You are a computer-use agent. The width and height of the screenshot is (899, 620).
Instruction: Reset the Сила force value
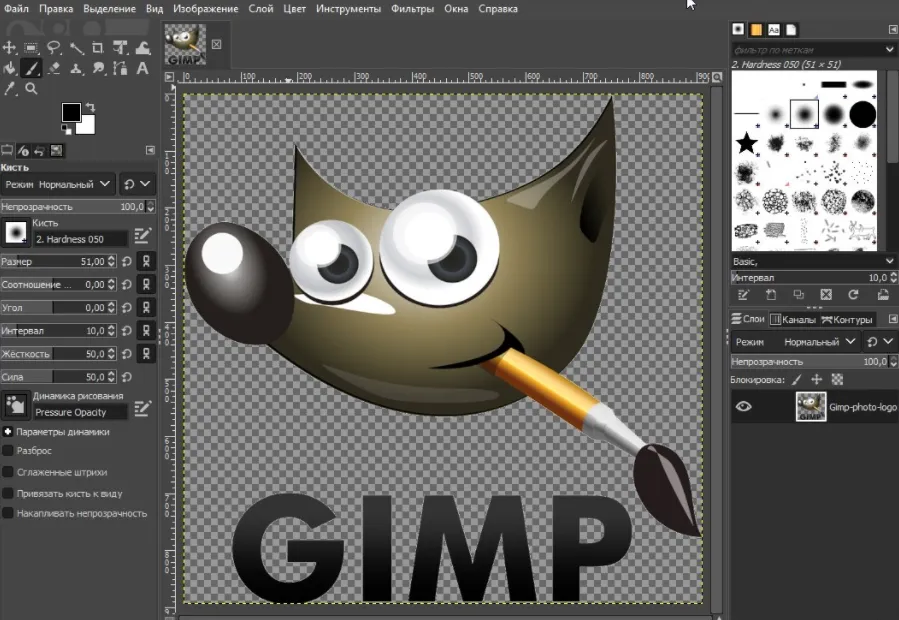coord(127,377)
